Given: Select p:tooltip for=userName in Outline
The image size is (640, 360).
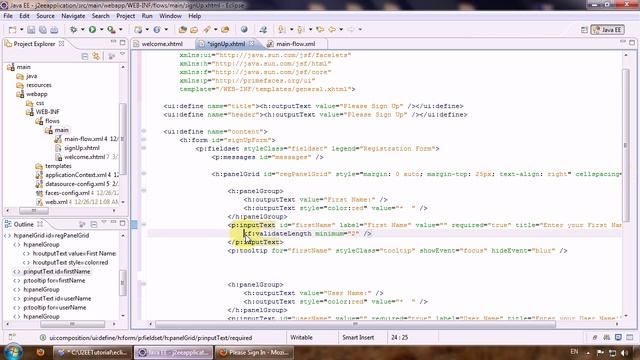Looking at the screenshot, I should 54,307.
